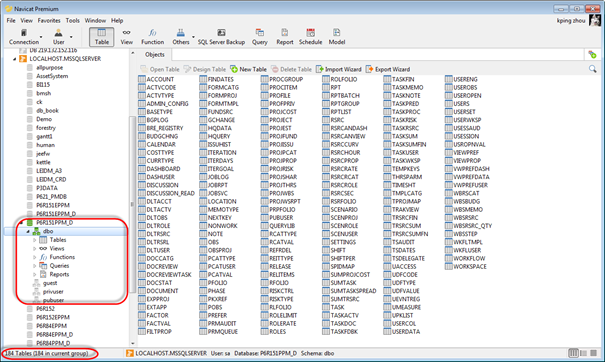The image size is (605, 362).
Task: Open User dropdown arrow
Action: coord(71,37)
